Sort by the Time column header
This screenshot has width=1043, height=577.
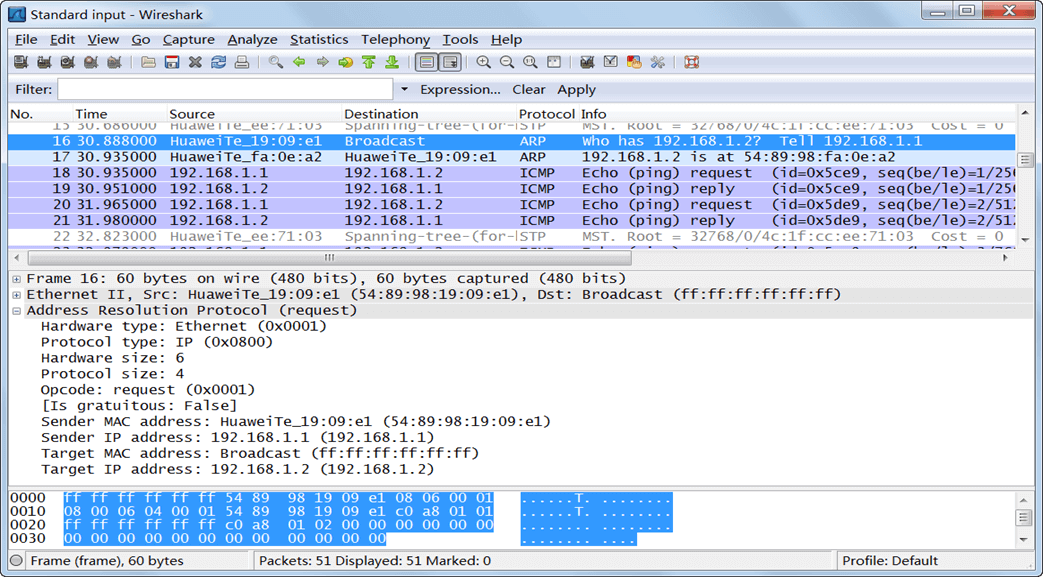120,114
